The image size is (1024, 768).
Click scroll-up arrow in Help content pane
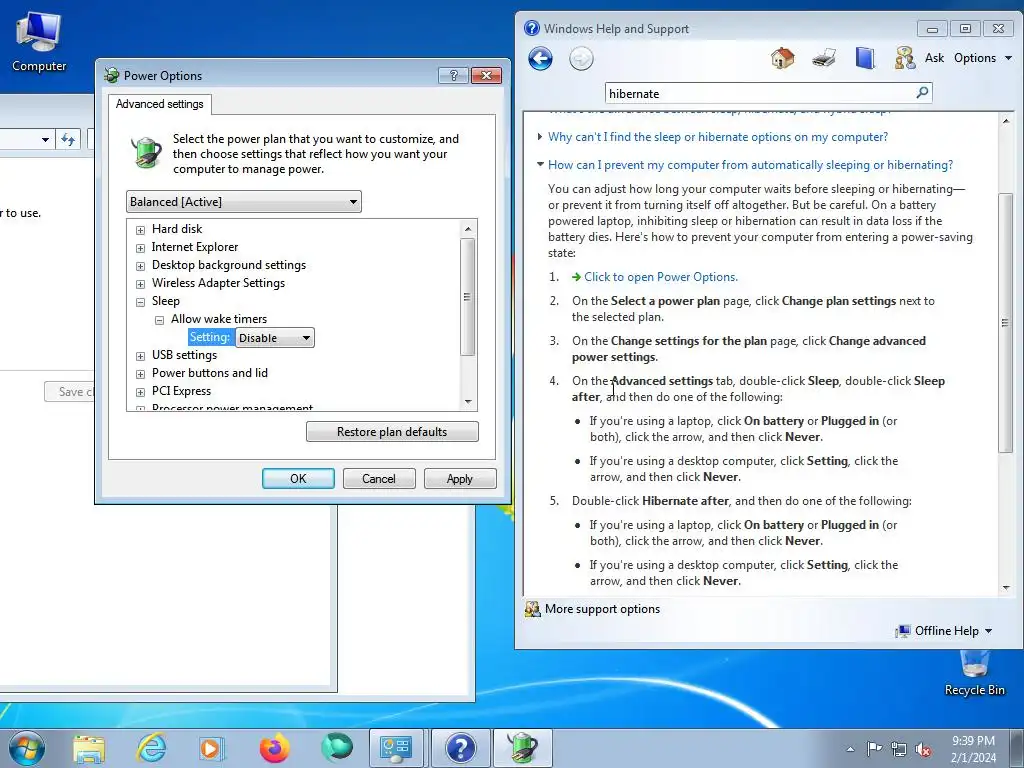1006,121
